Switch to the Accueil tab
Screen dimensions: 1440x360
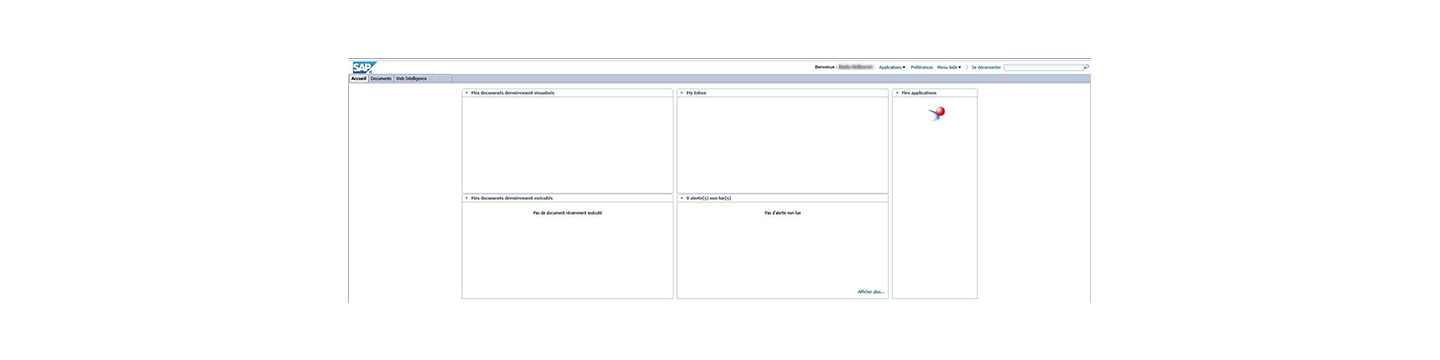359,78
